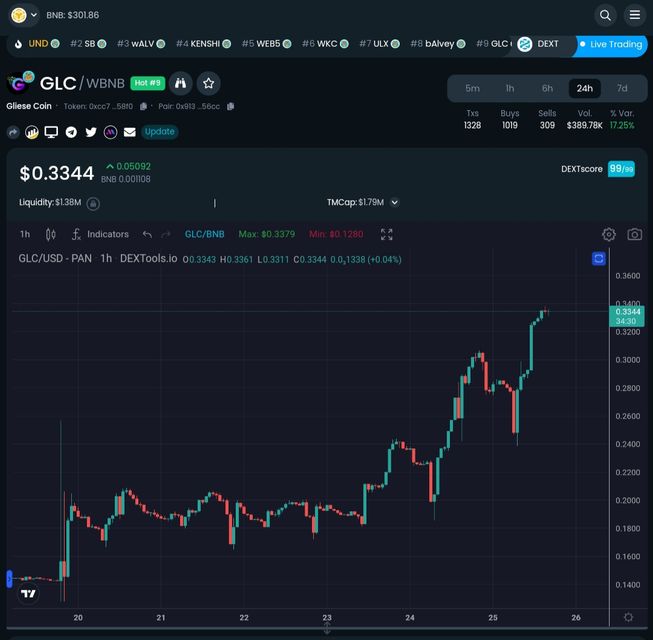Click the share arrow icon
653x640 pixels.
13,132
